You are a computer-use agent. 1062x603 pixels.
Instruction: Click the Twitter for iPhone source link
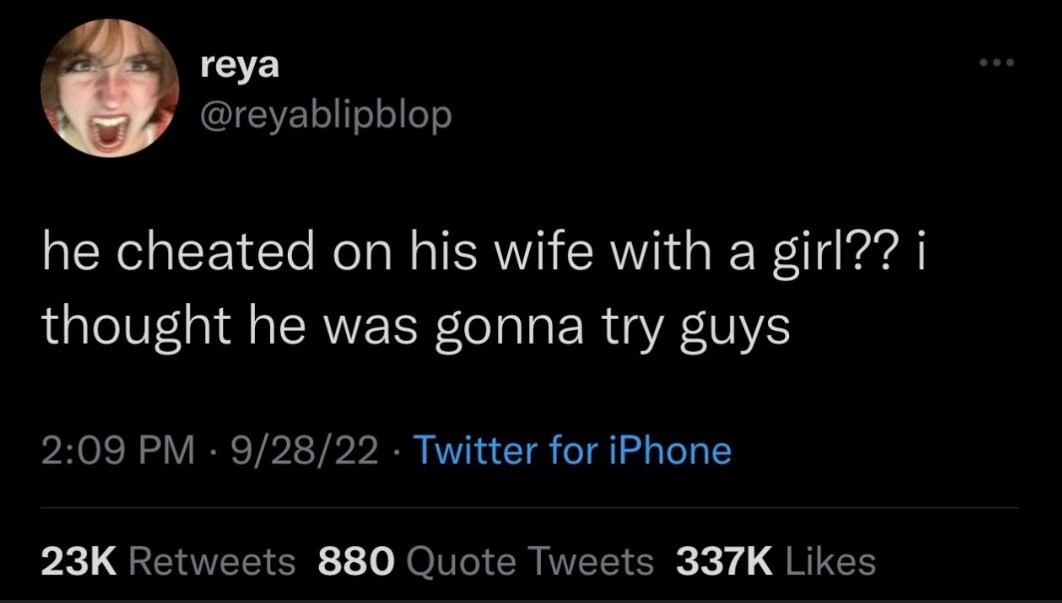(572, 451)
